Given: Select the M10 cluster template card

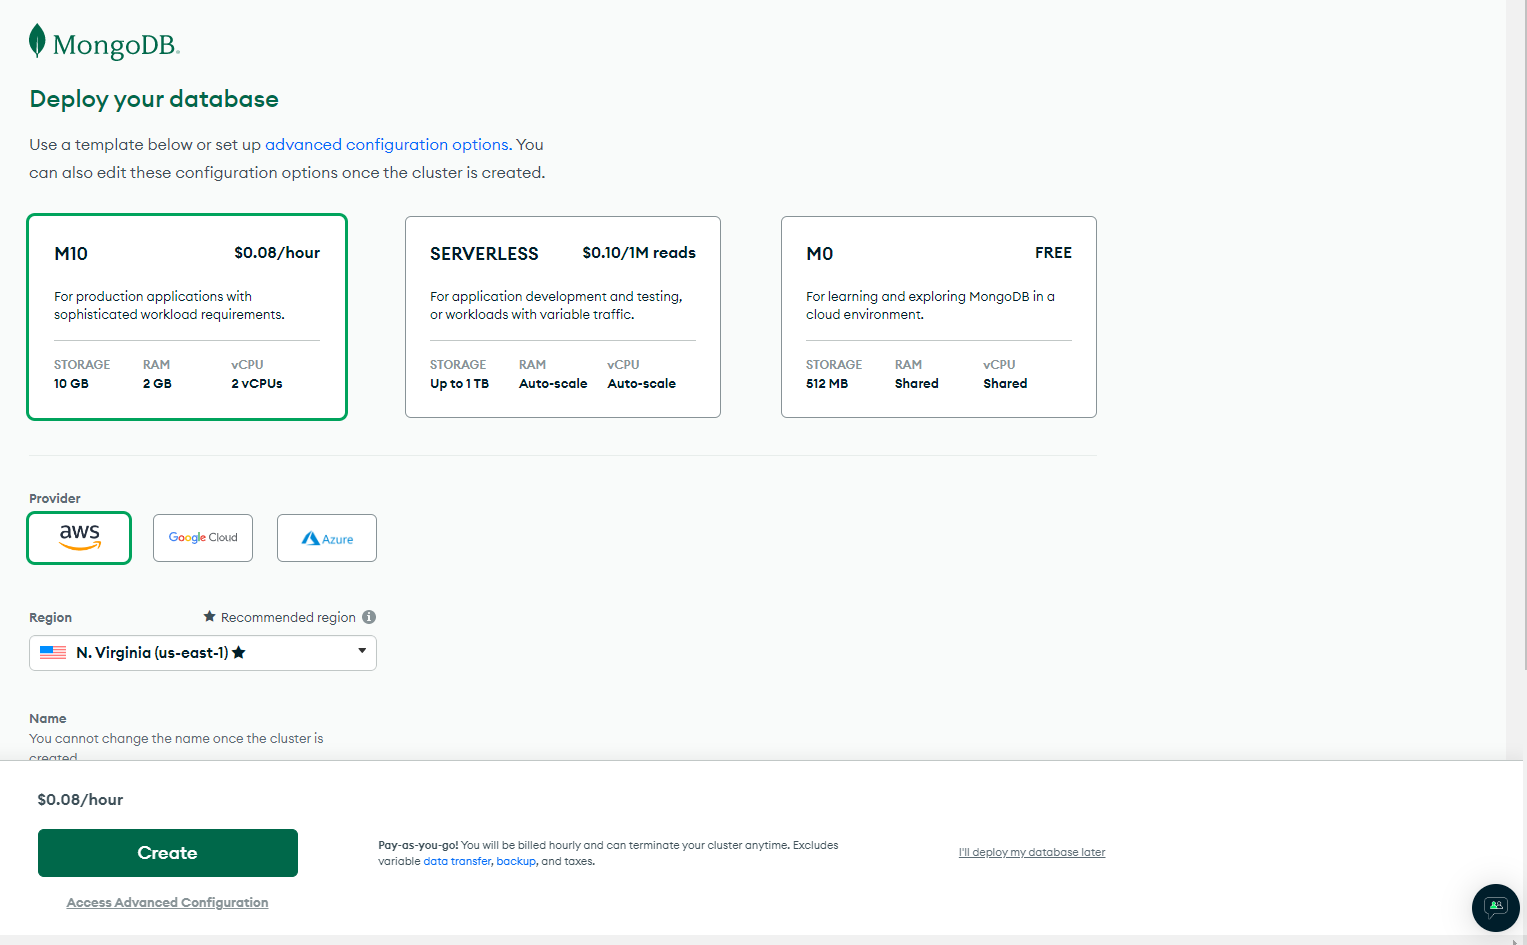Looking at the screenshot, I should (x=187, y=317).
